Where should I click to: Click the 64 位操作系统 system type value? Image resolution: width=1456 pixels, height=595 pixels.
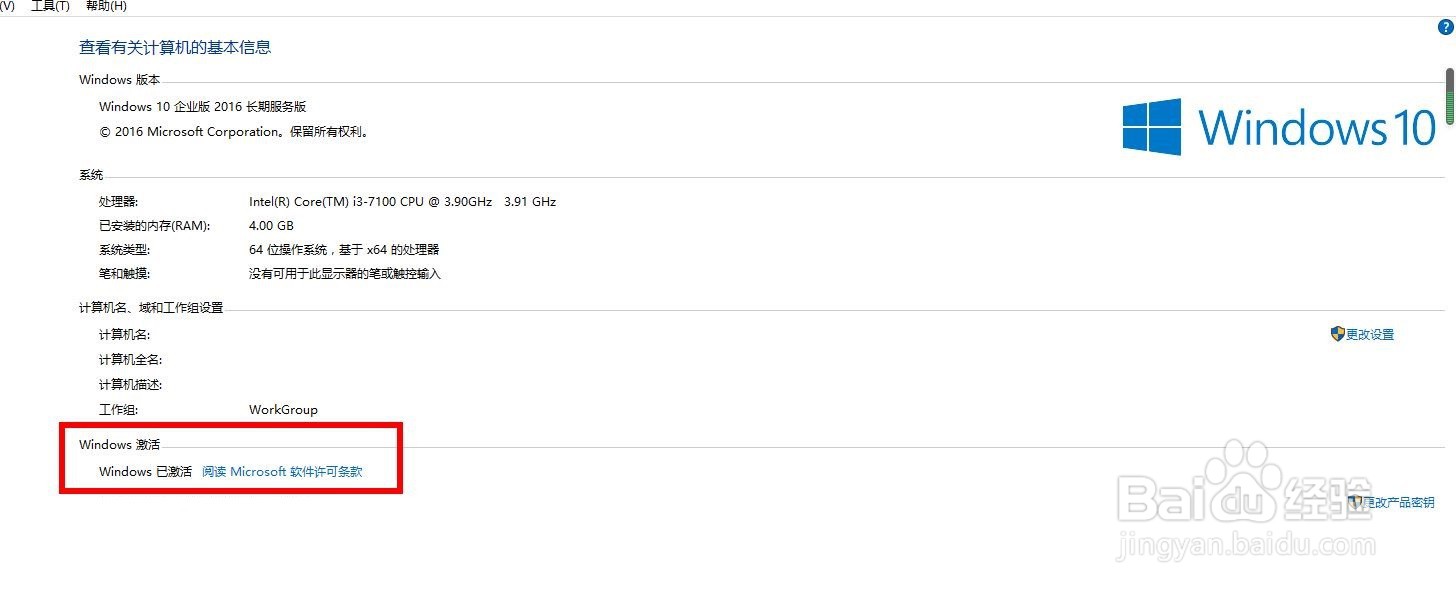click(344, 250)
